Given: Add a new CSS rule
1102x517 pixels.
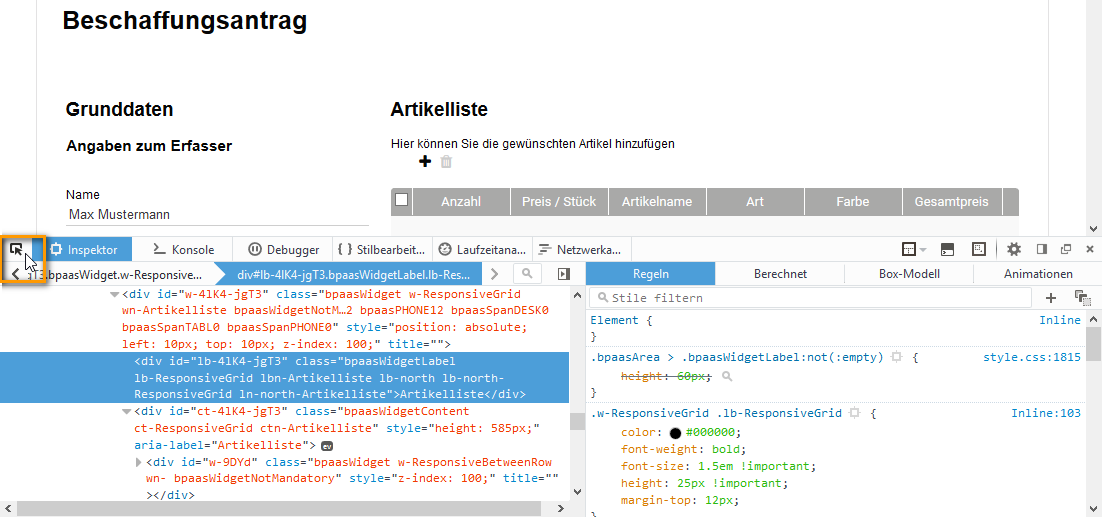Looking at the screenshot, I should 1051,297.
